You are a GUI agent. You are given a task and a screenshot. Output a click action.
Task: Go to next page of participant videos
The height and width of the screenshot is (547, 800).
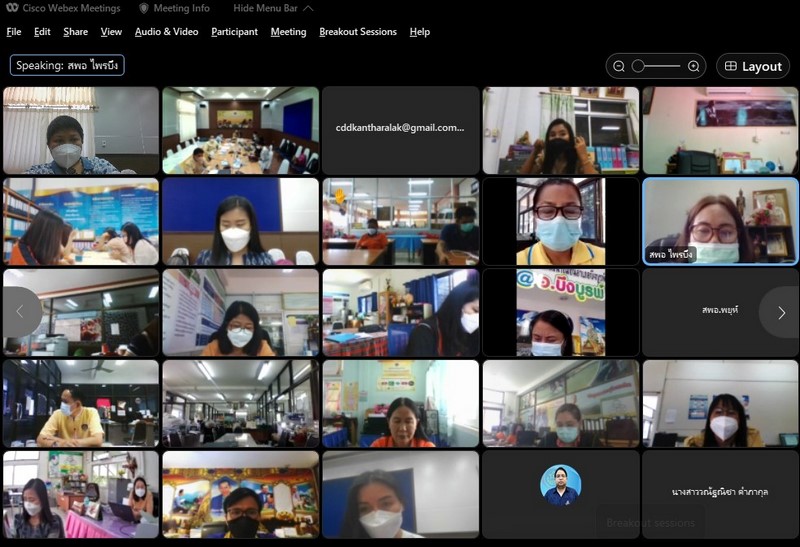pos(781,312)
